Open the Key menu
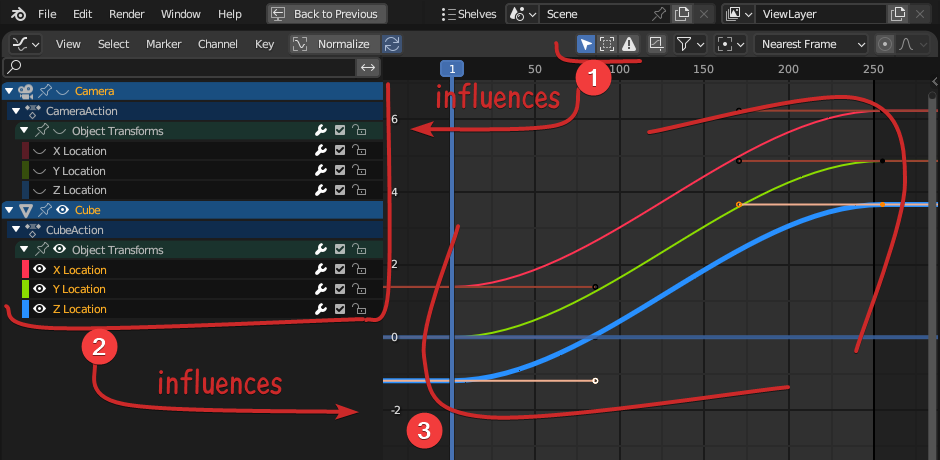Viewport: 940px width, 460px height. (x=264, y=44)
